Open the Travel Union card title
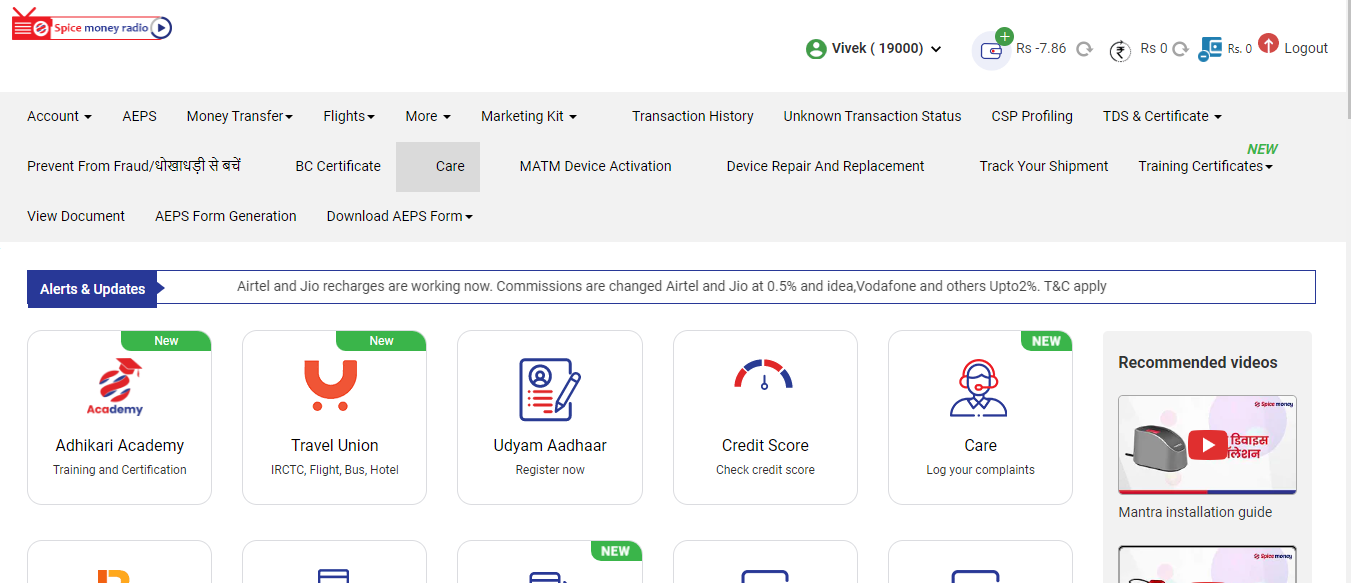 335,445
